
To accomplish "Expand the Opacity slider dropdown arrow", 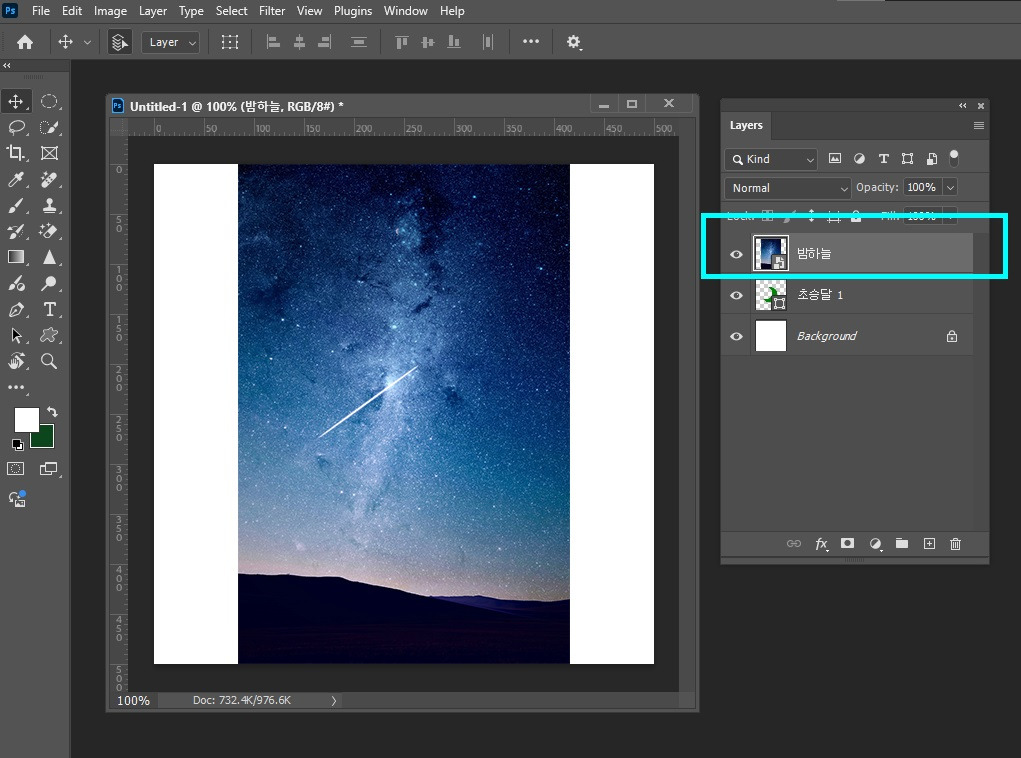I will point(951,188).
